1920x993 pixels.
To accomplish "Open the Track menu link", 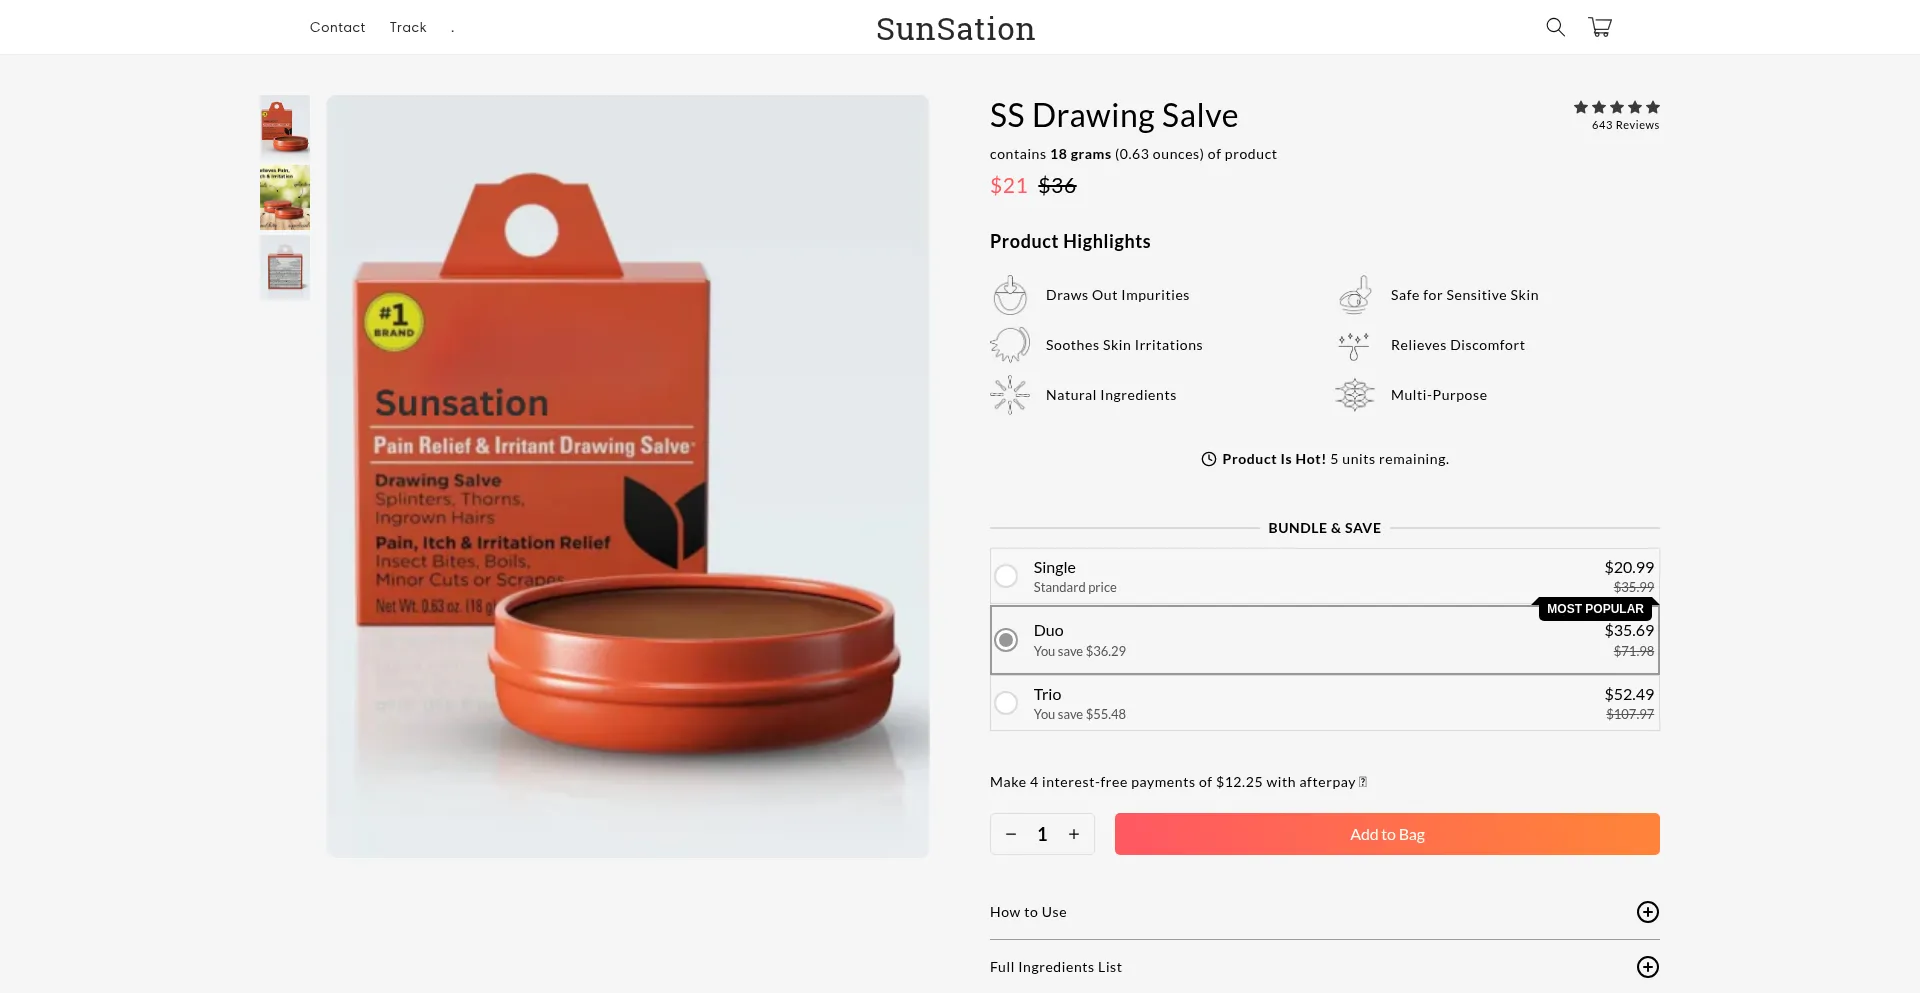I will click(408, 27).
